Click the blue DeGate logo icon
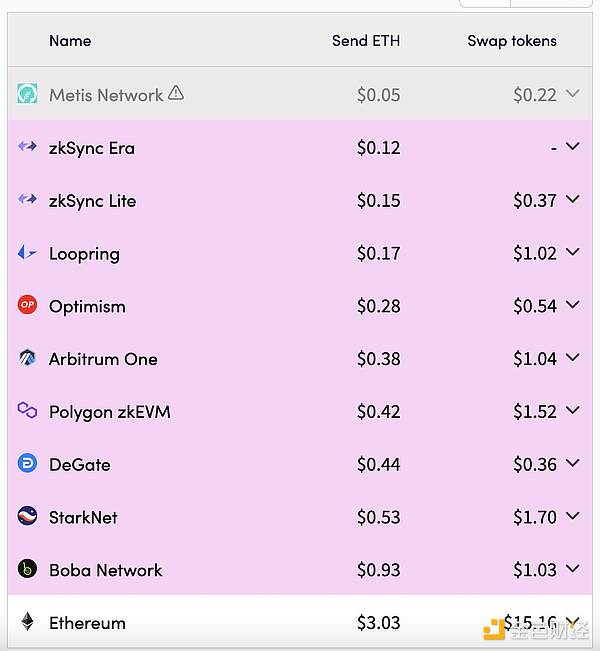The height and width of the screenshot is (651, 600). (27, 464)
